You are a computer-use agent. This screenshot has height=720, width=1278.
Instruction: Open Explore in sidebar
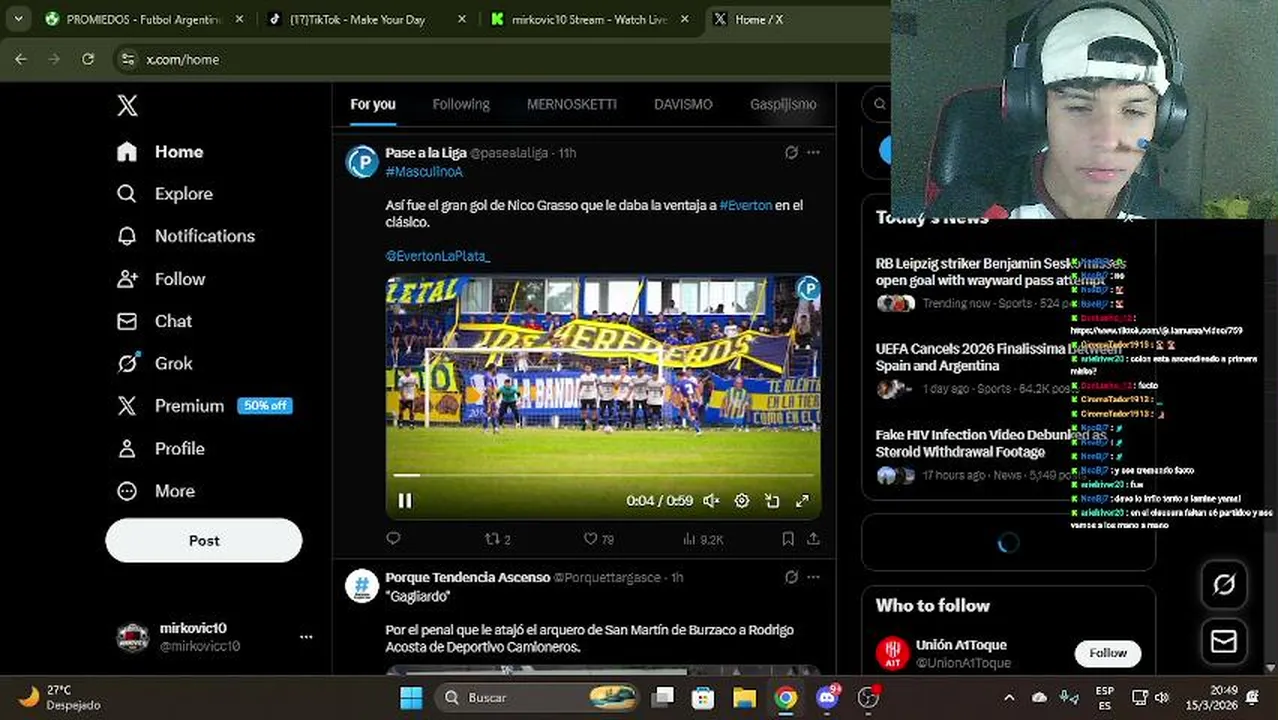[x=165, y=194]
